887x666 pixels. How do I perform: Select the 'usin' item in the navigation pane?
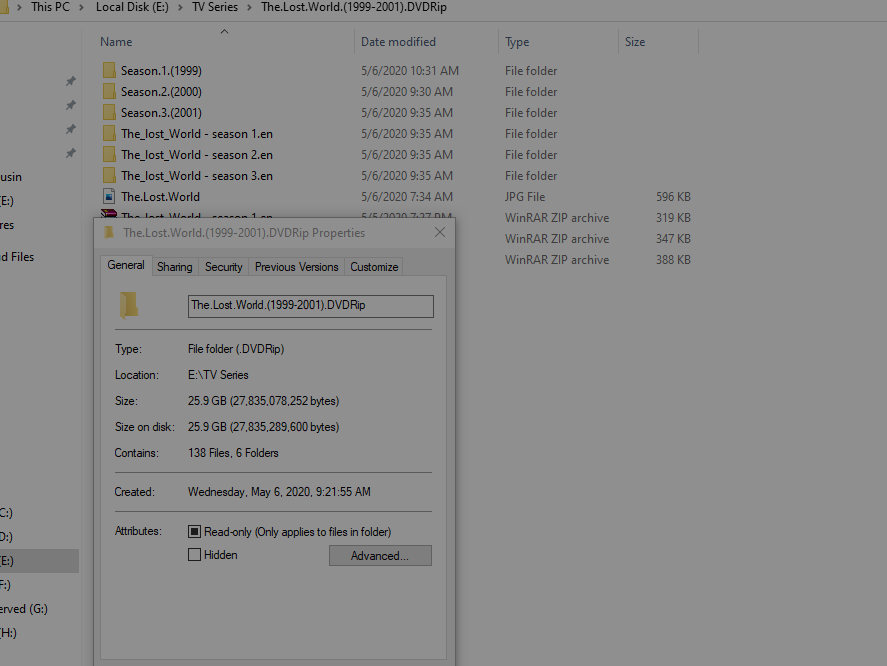tap(11, 177)
